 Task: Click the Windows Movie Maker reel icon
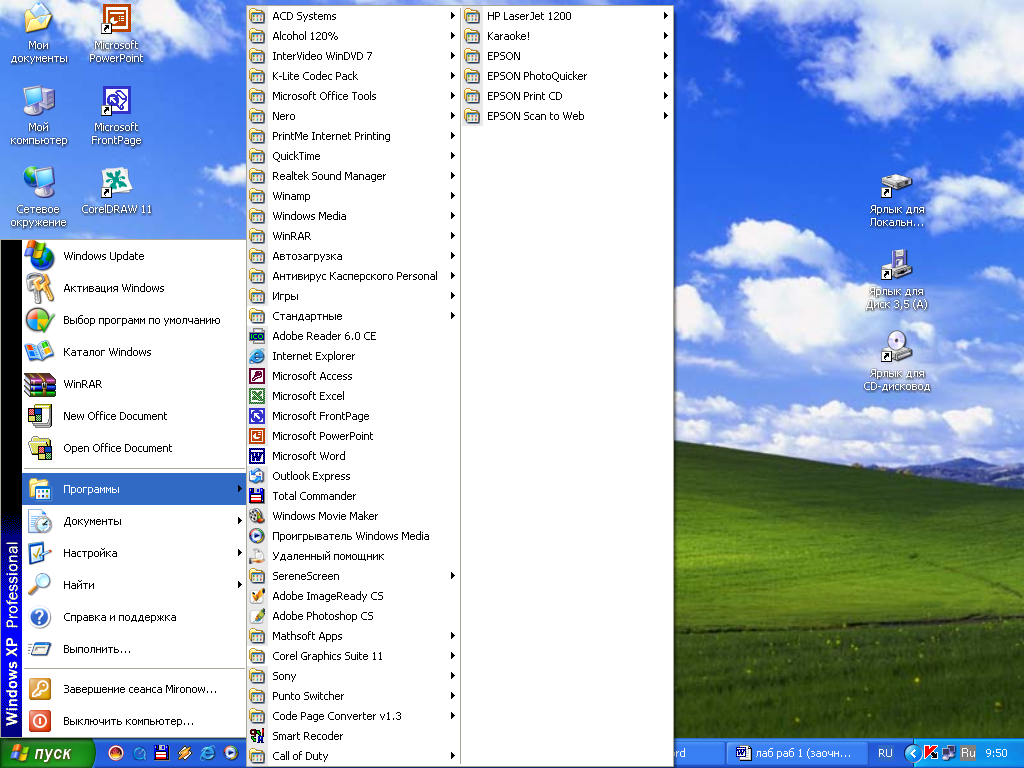point(257,516)
